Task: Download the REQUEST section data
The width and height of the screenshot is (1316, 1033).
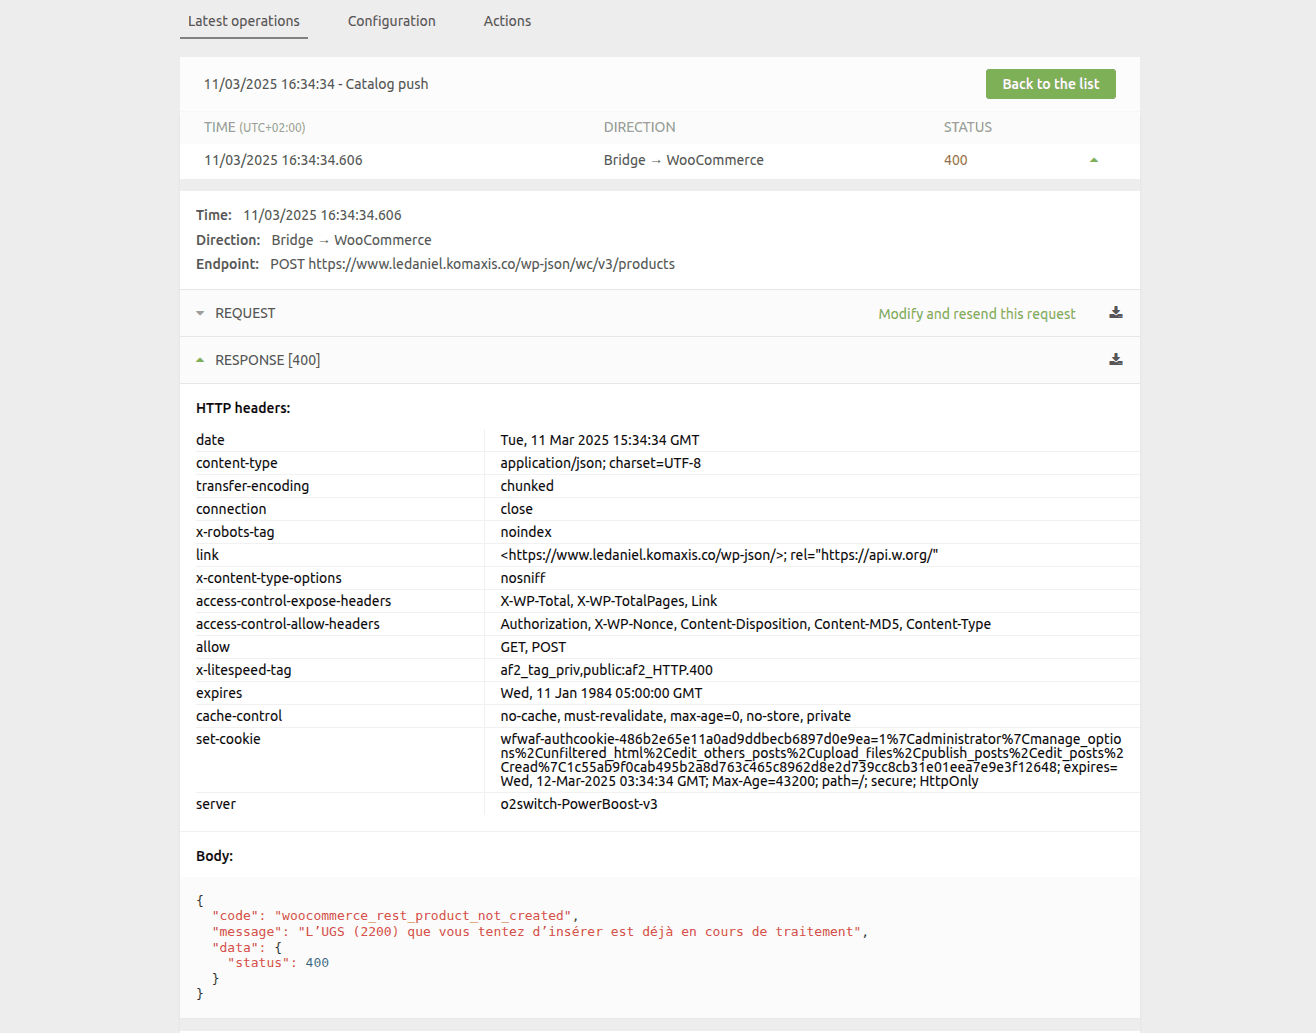Action: pyautogui.click(x=1115, y=312)
